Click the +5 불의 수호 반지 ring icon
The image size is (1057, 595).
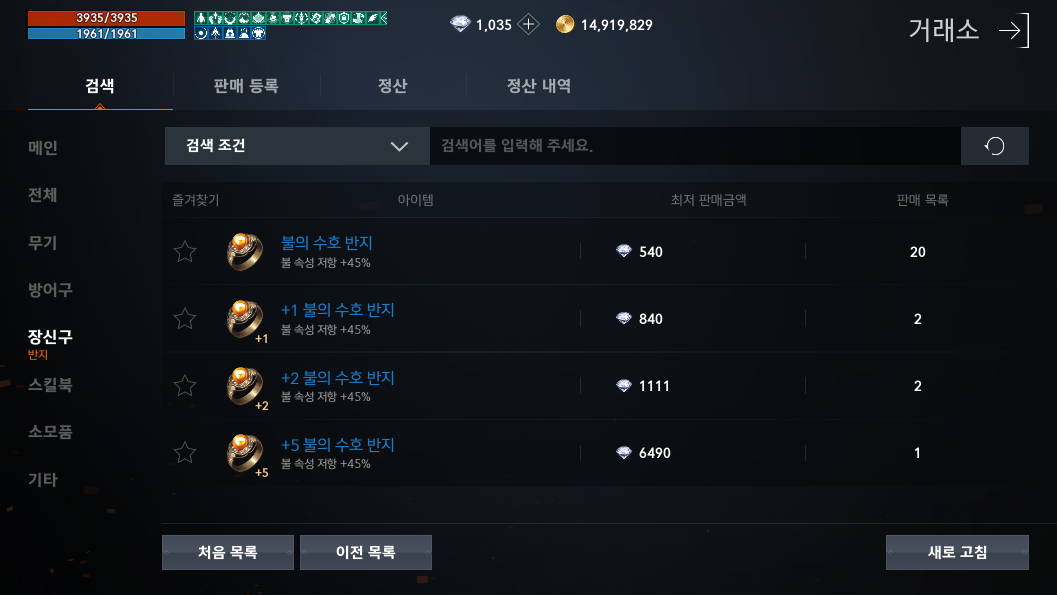[246, 453]
